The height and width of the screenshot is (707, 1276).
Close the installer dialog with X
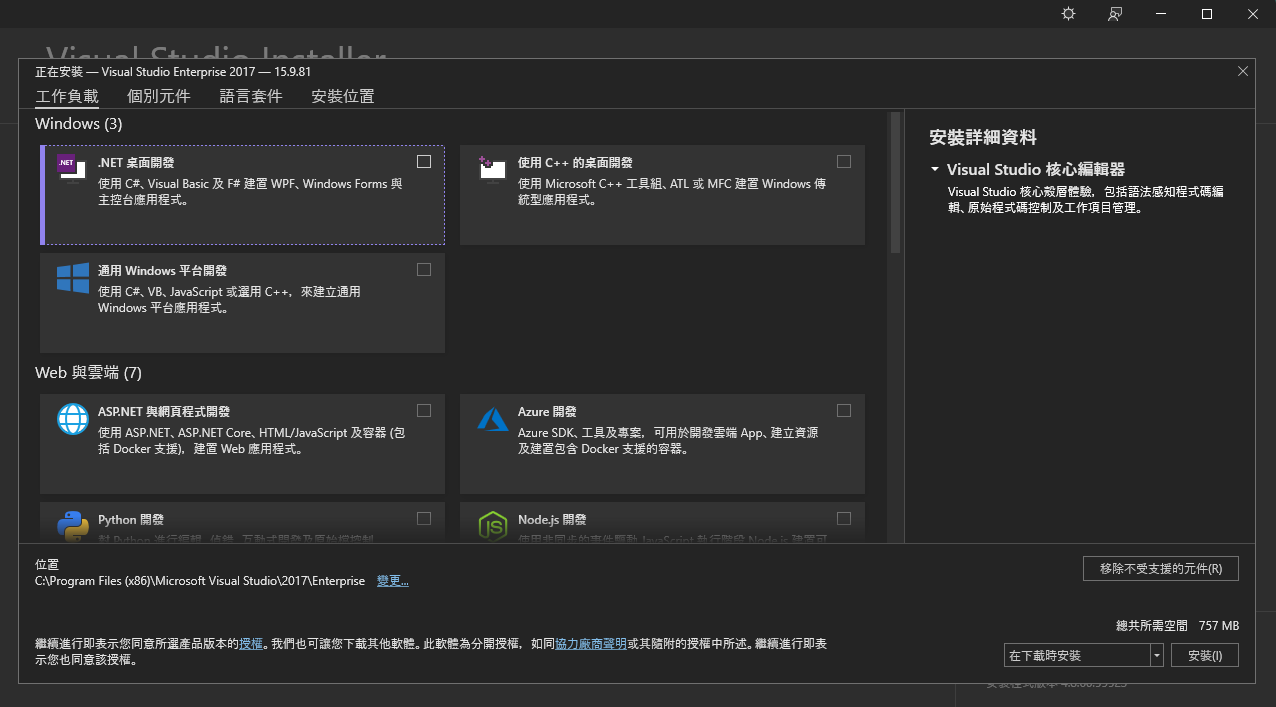coord(1243,71)
